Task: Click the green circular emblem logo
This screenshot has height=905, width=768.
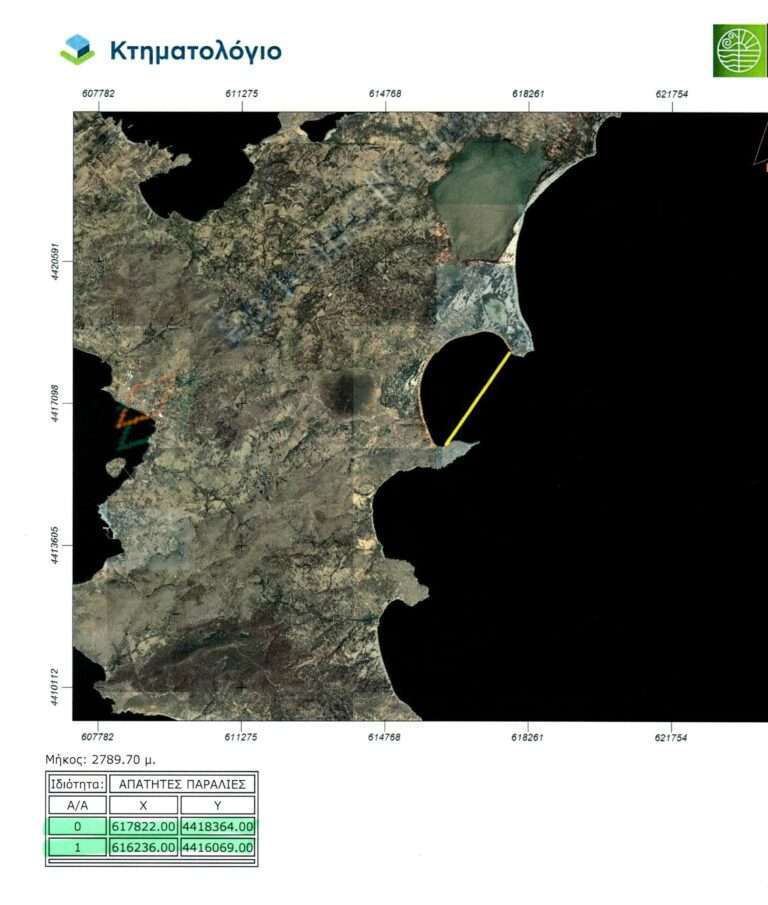Action: coord(739,50)
